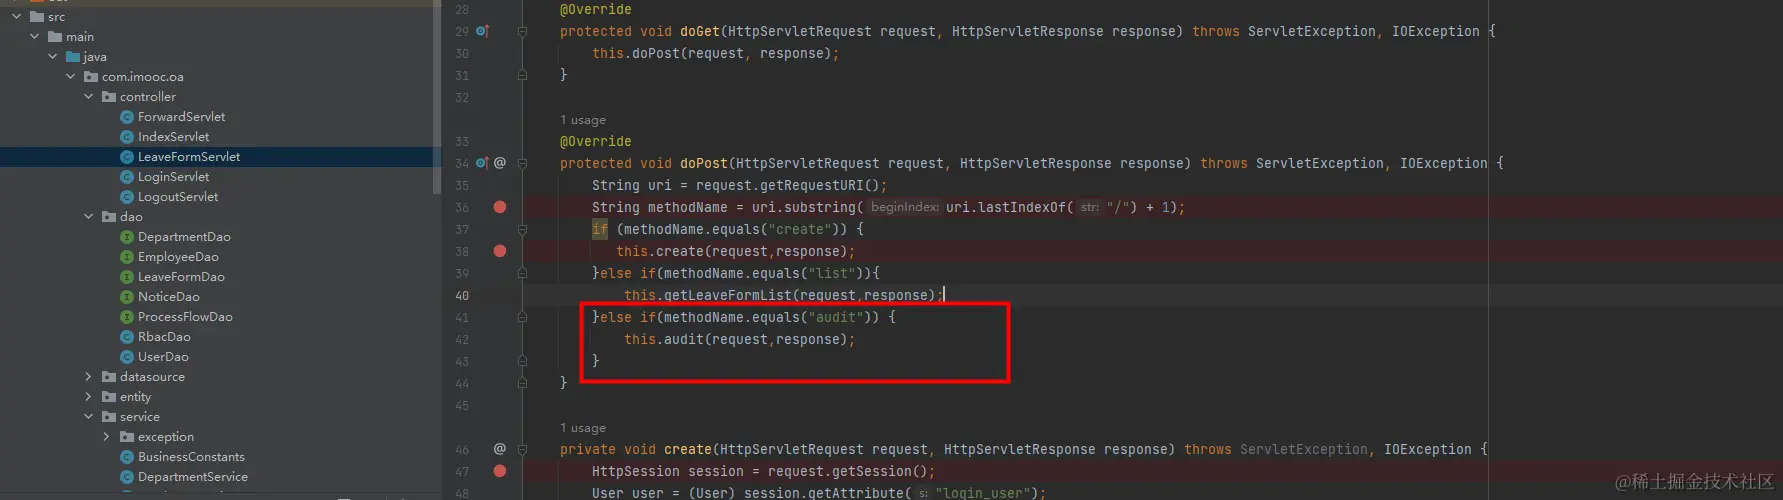This screenshot has height=500, width=1783.
Task: Fold the create method at line 46
Action: point(522,449)
